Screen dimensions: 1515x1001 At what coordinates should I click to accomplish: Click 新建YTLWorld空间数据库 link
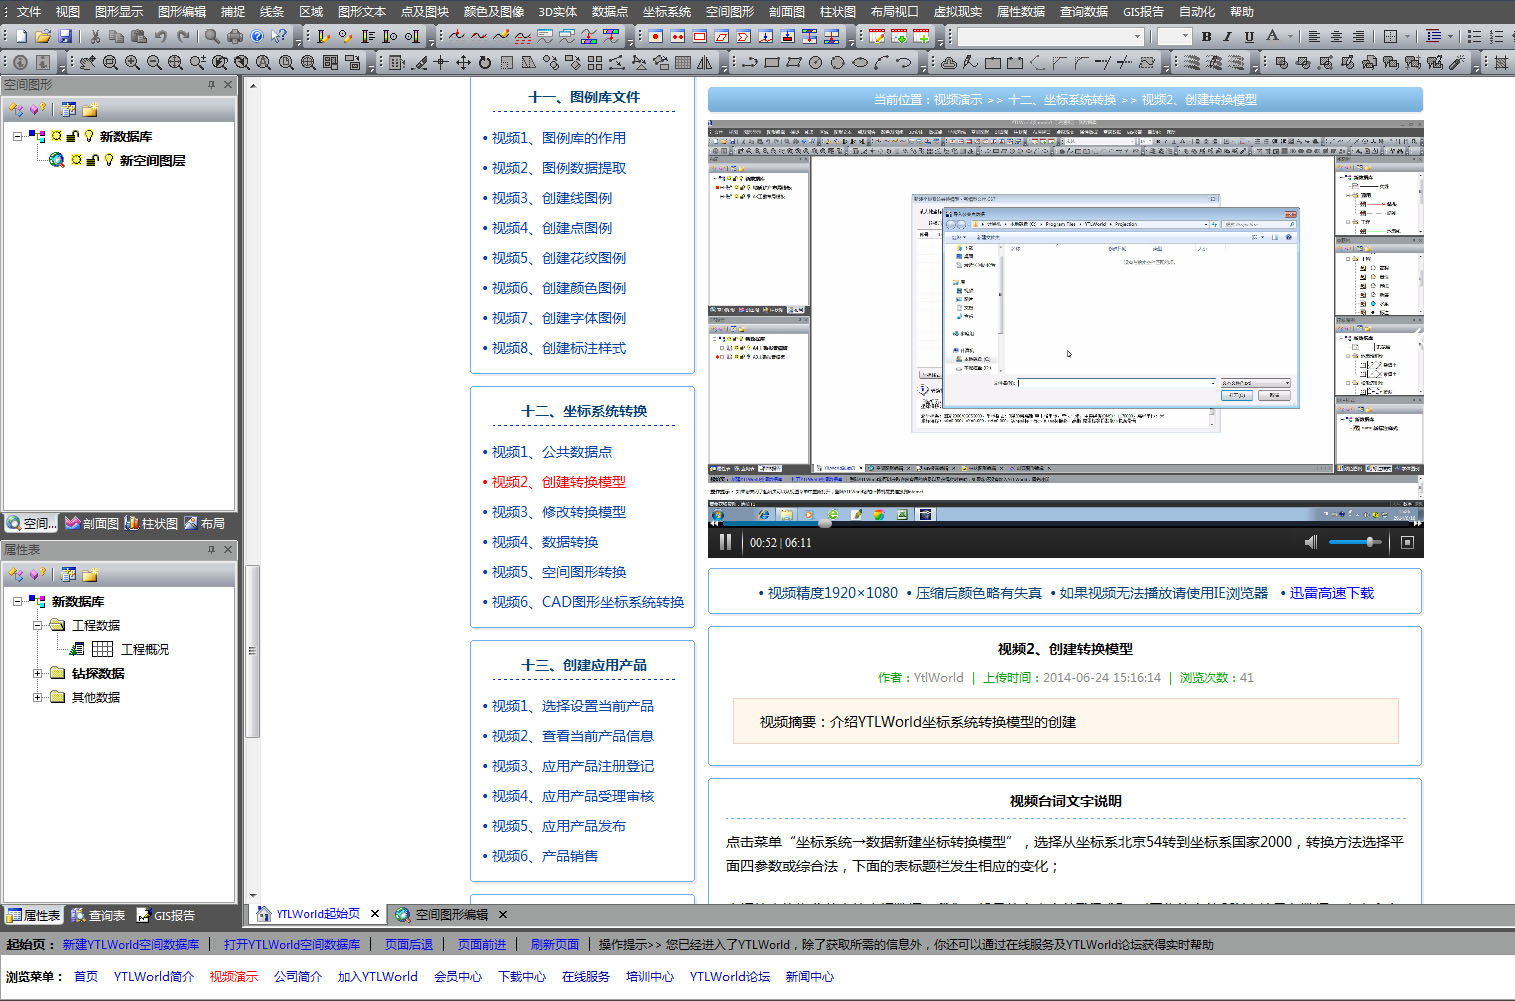pos(131,944)
